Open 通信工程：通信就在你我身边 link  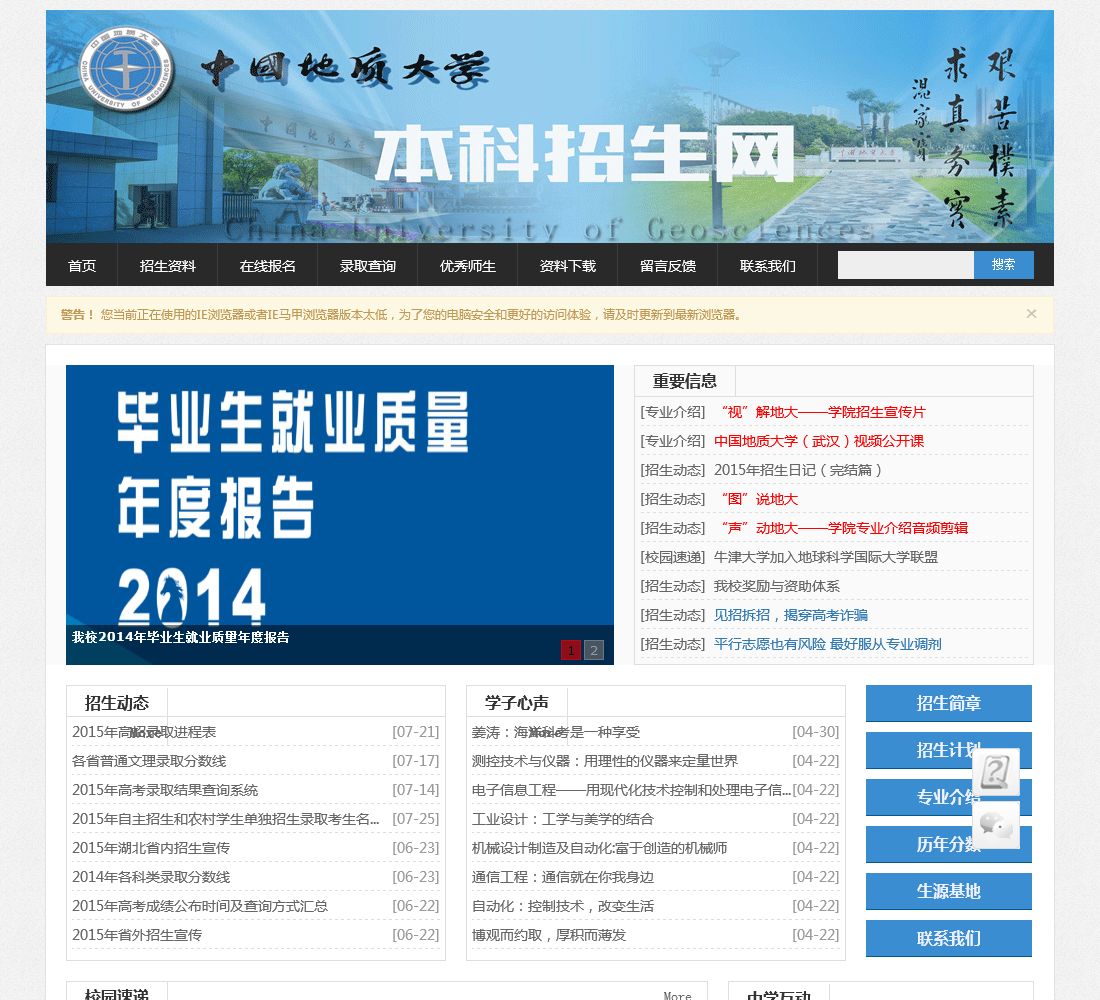(x=563, y=877)
